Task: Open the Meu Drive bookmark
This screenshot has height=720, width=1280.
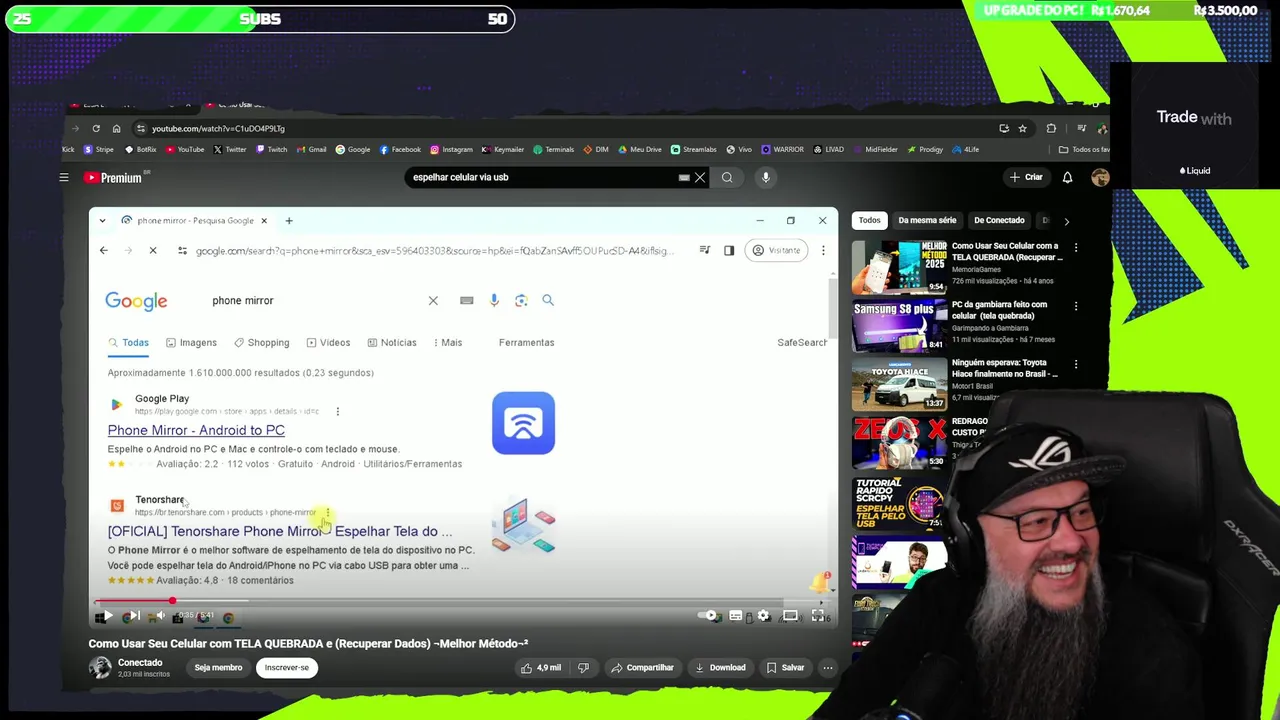Action: click(640, 149)
